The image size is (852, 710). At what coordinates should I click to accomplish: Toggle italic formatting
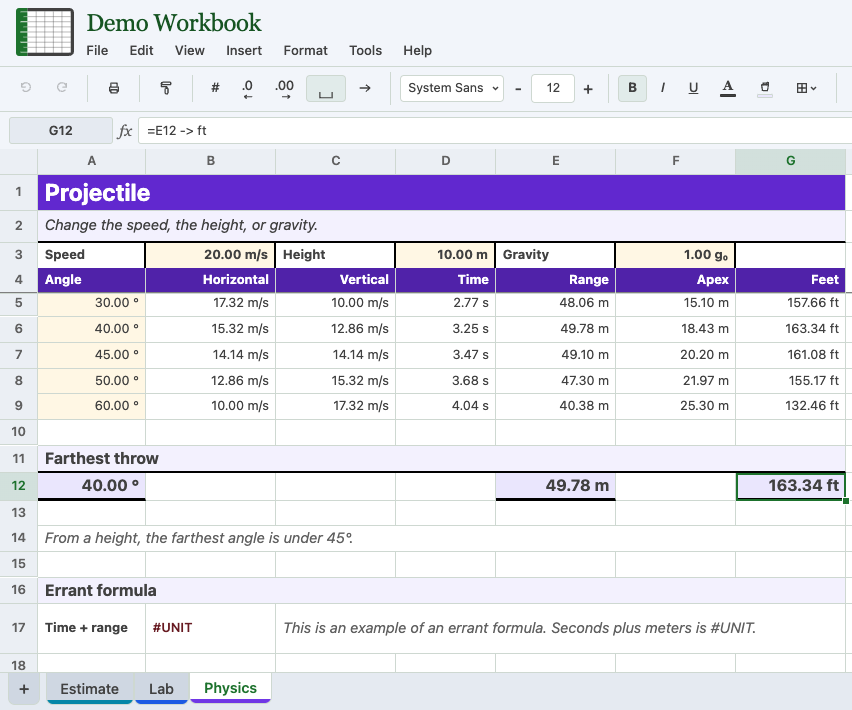coord(663,88)
